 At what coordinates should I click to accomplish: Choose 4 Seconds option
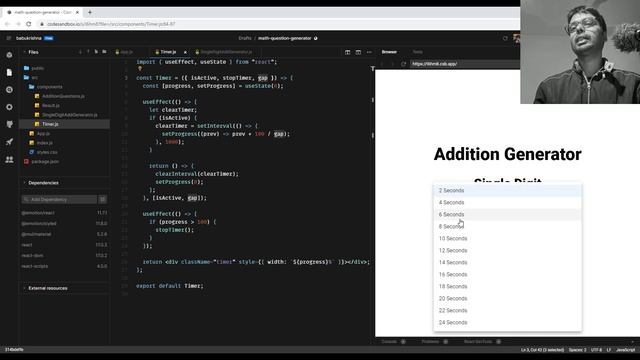click(507, 202)
